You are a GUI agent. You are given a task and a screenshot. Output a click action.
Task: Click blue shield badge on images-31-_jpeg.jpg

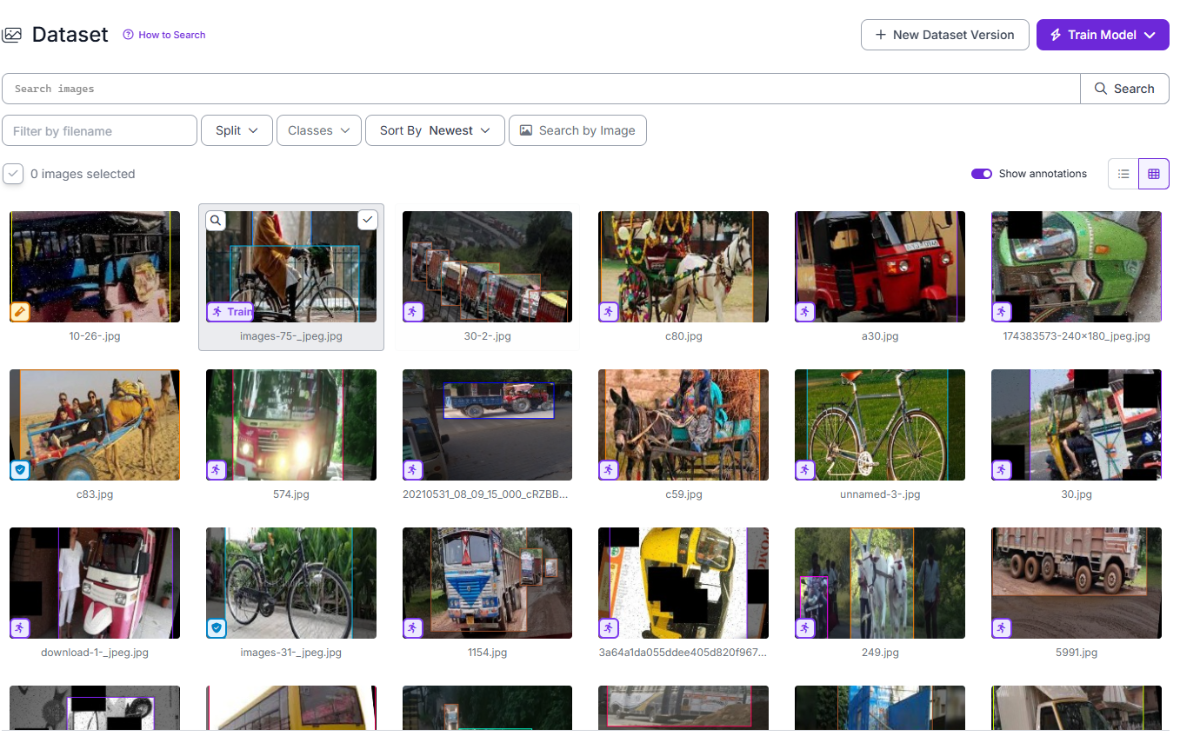click(216, 628)
